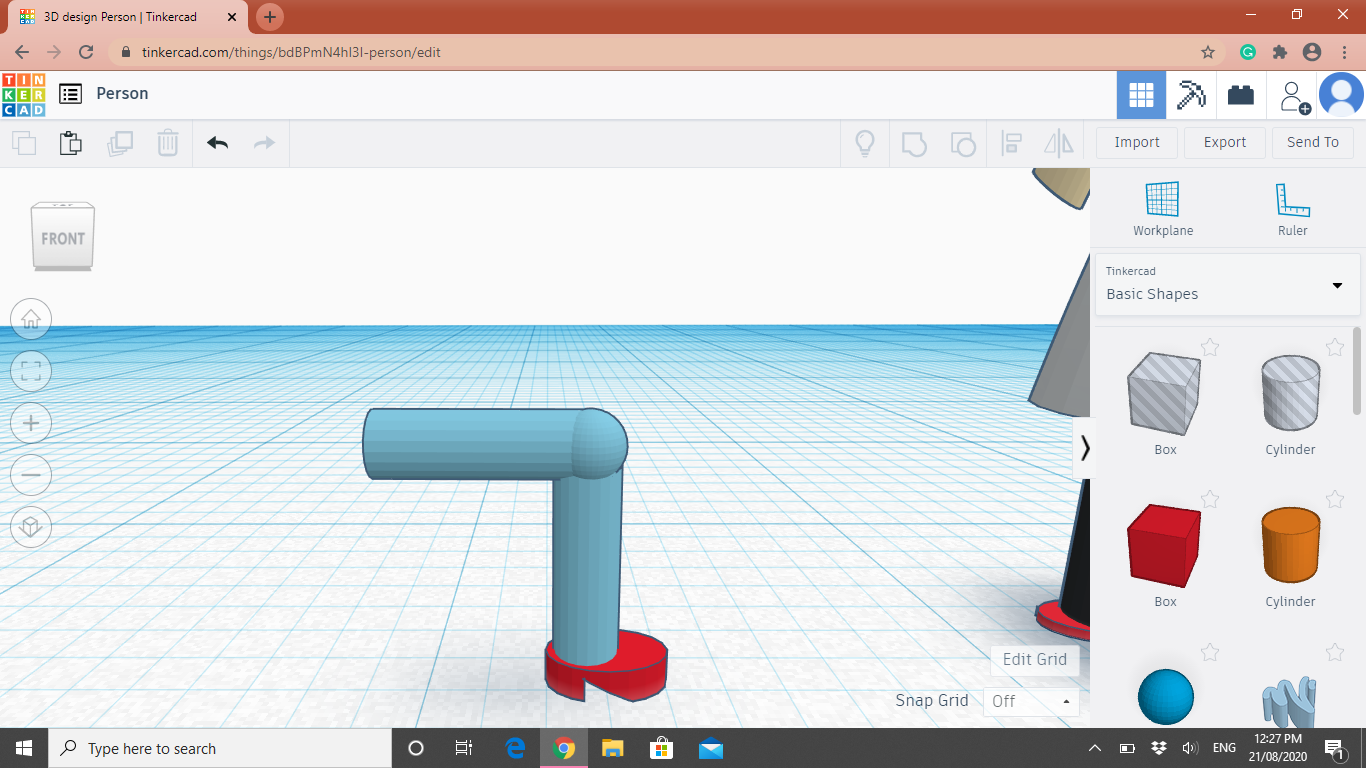This screenshot has height=768, width=1366.
Task: Click the Mirror tool icon
Action: click(x=1059, y=143)
